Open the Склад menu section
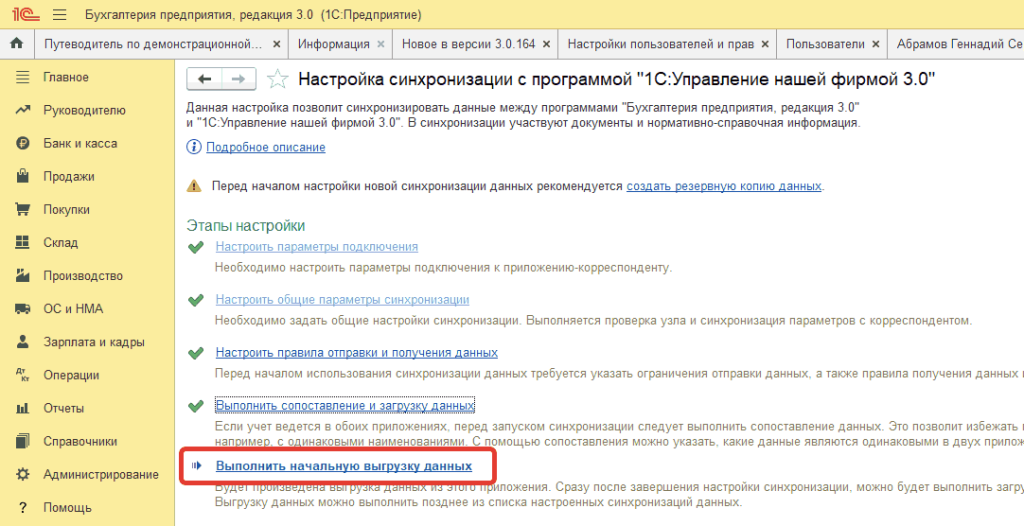The image size is (1024, 526). [61, 242]
